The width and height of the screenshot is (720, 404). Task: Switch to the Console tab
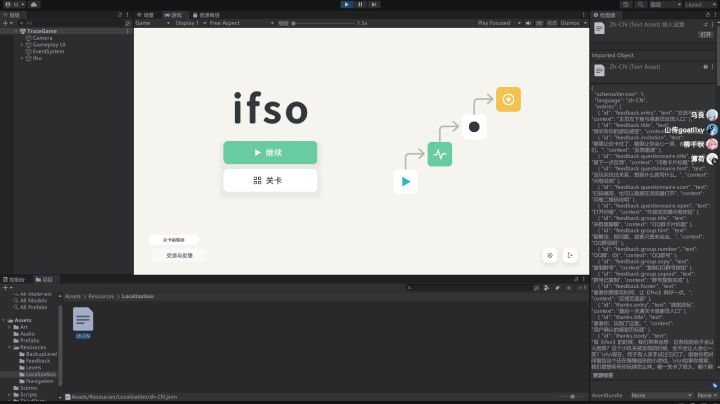14,279
